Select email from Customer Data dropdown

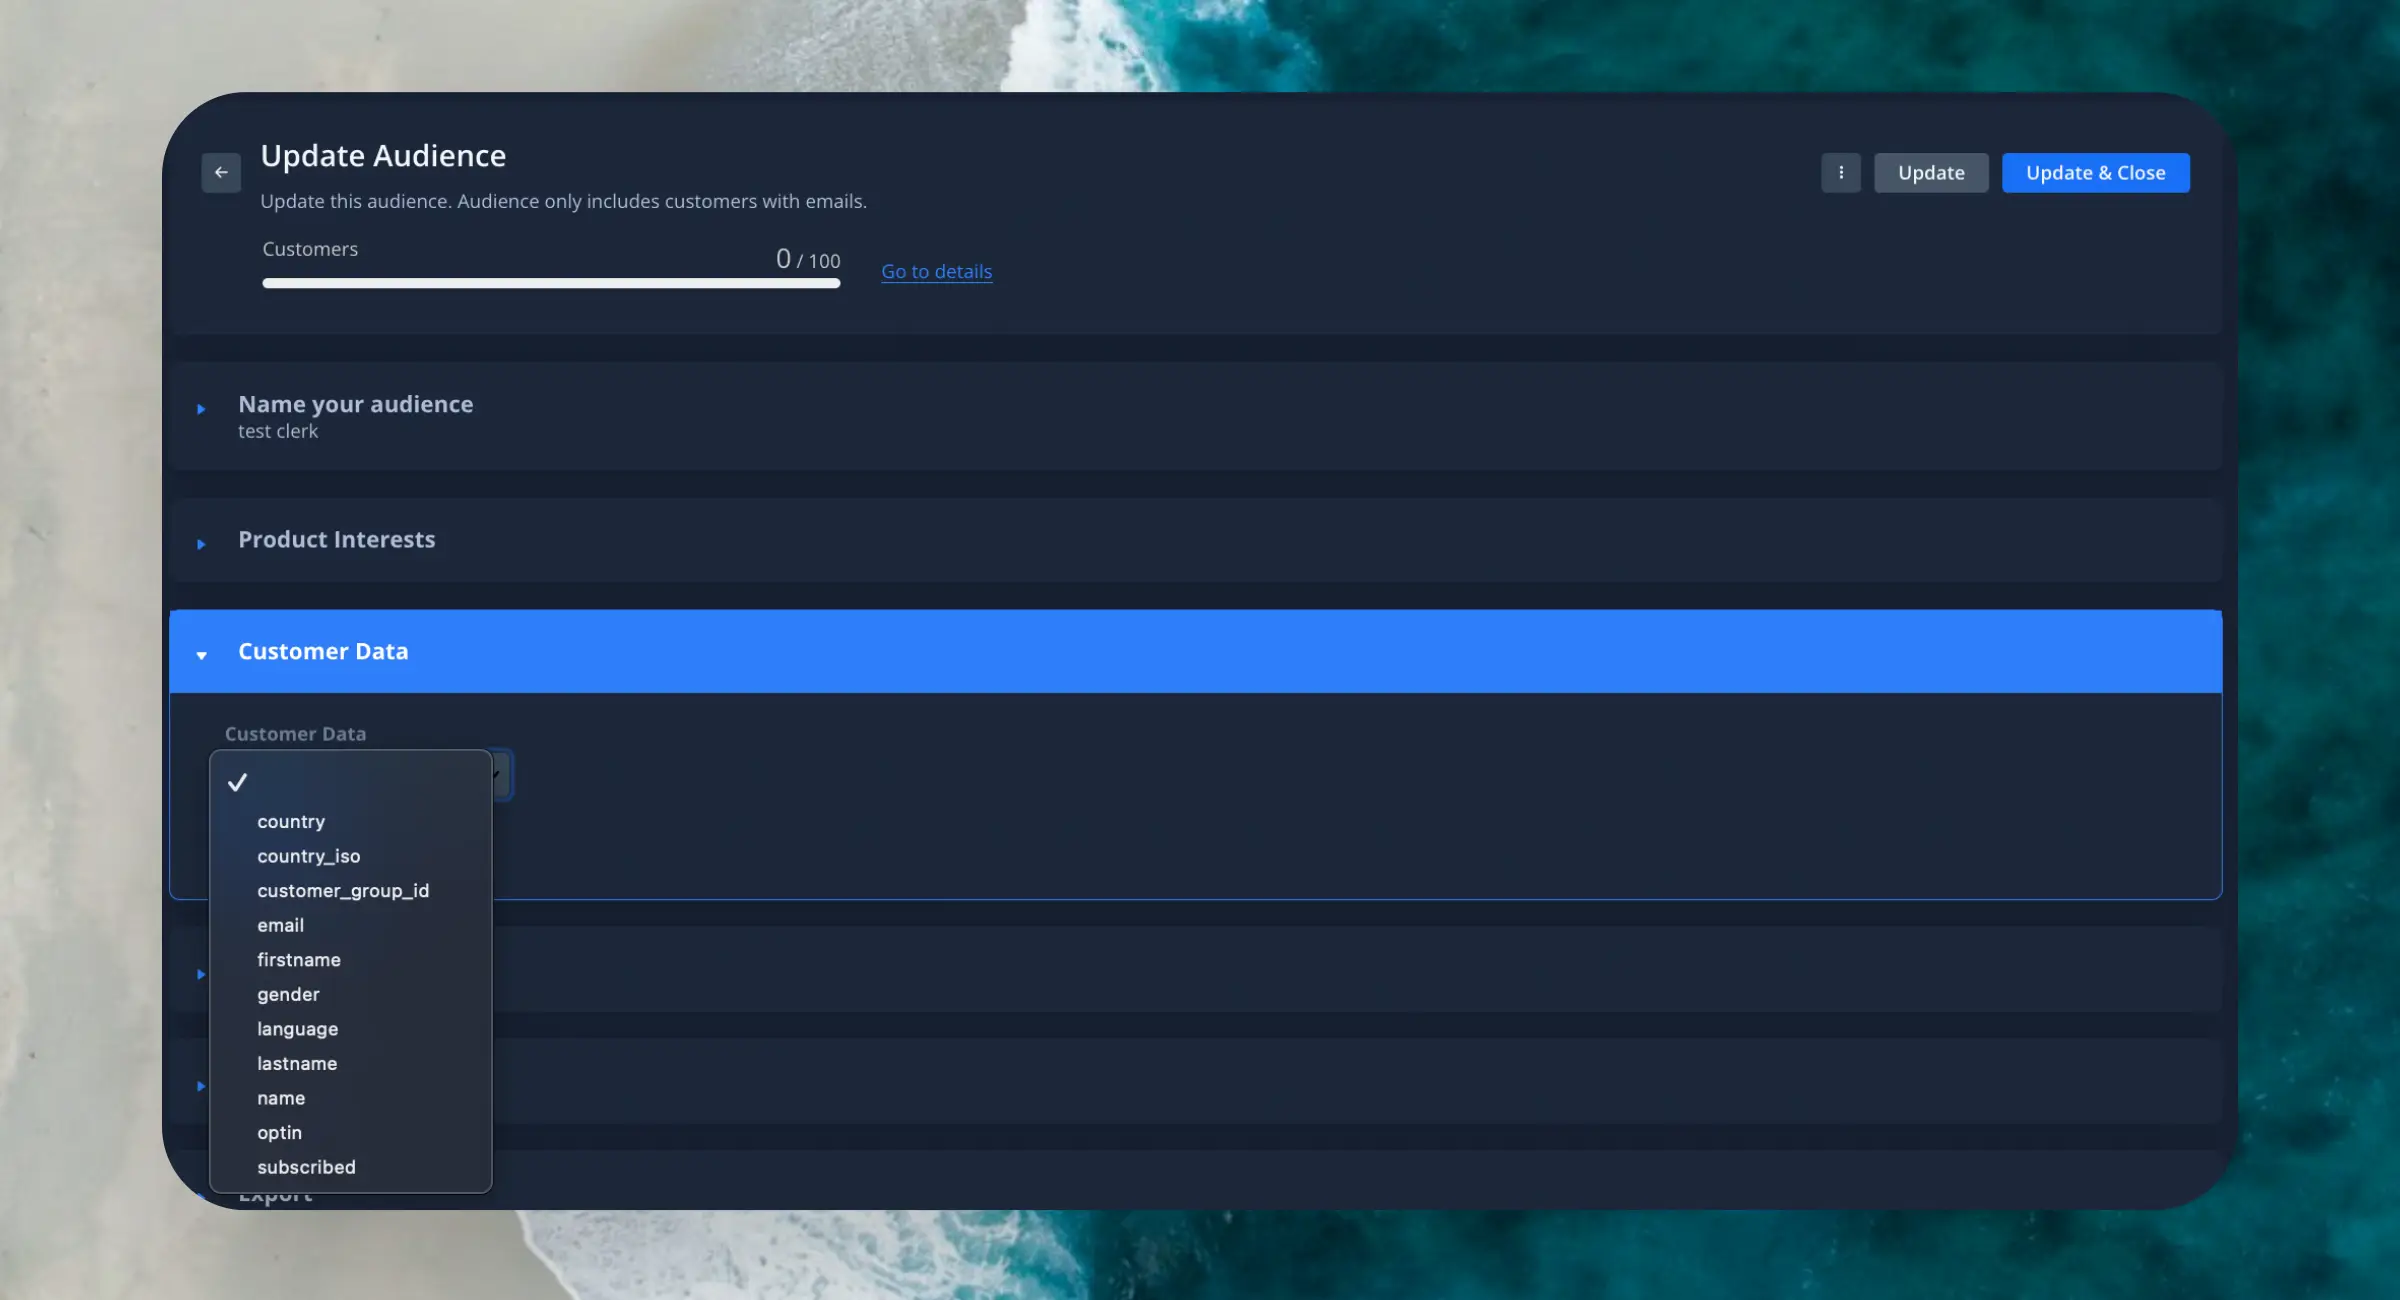point(280,924)
